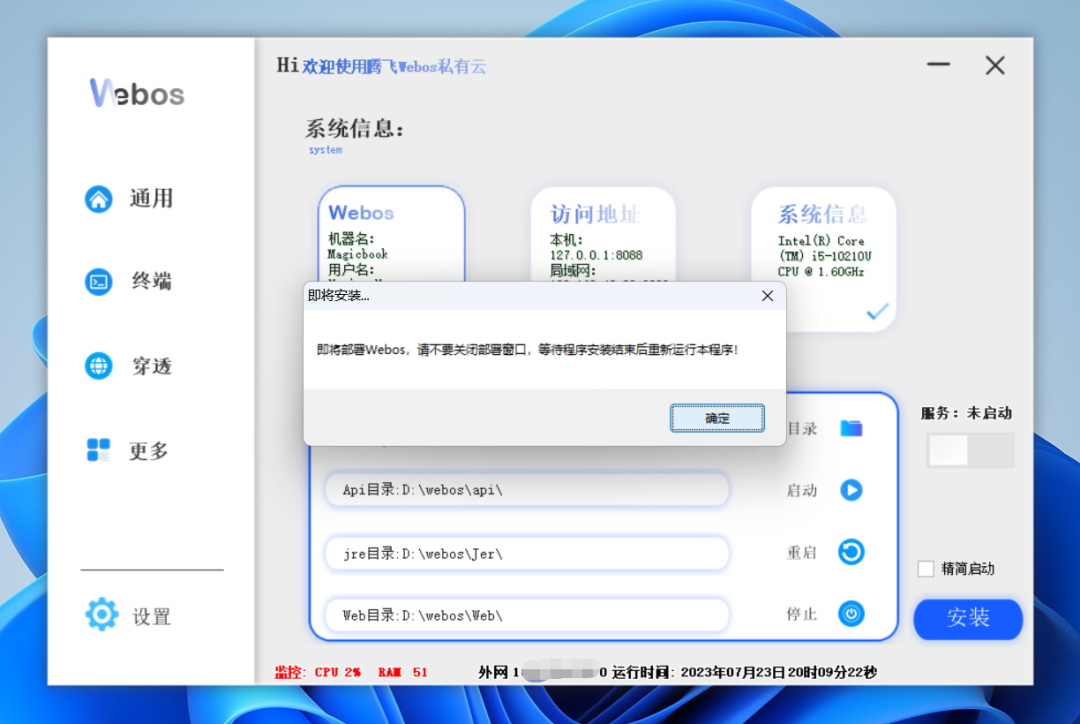
Task: Enable the 精简启动 checkbox
Action: click(926, 569)
